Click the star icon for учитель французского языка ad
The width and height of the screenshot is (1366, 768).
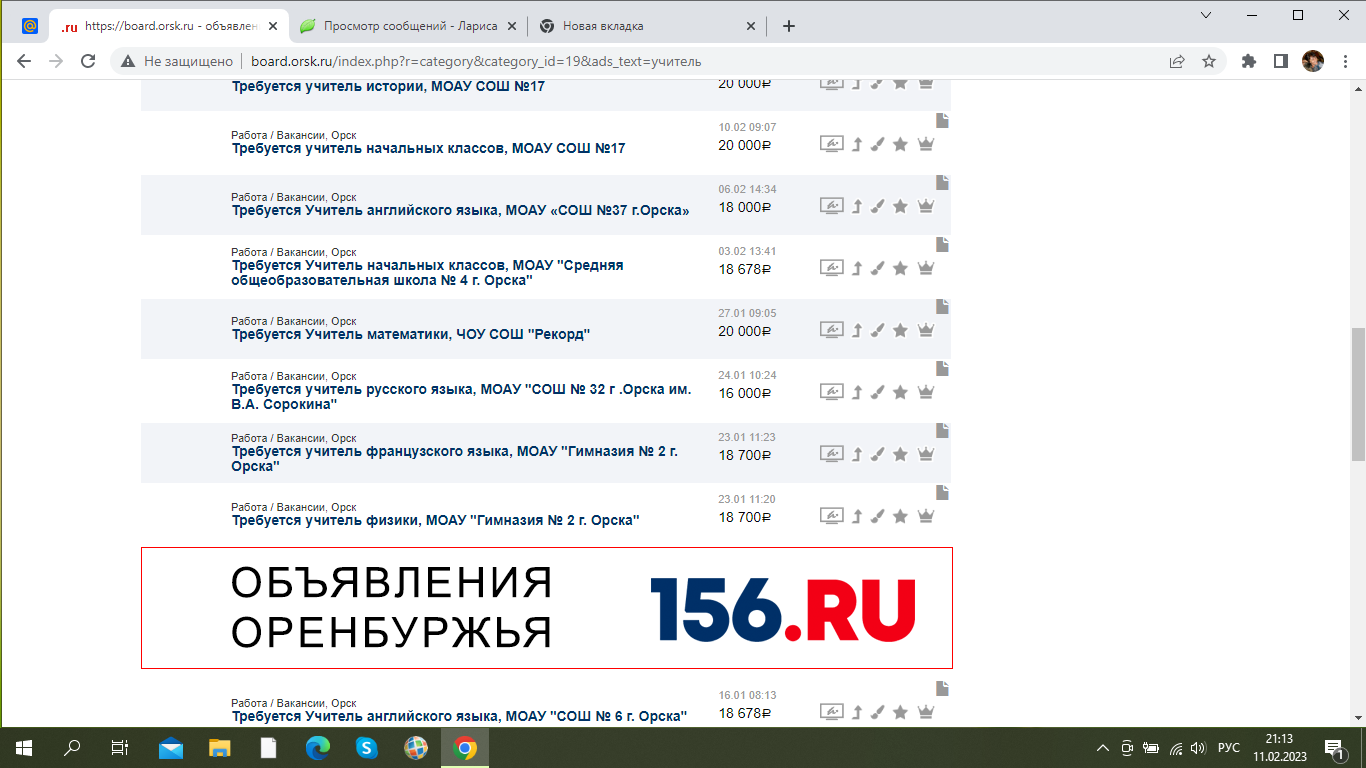(x=900, y=454)
